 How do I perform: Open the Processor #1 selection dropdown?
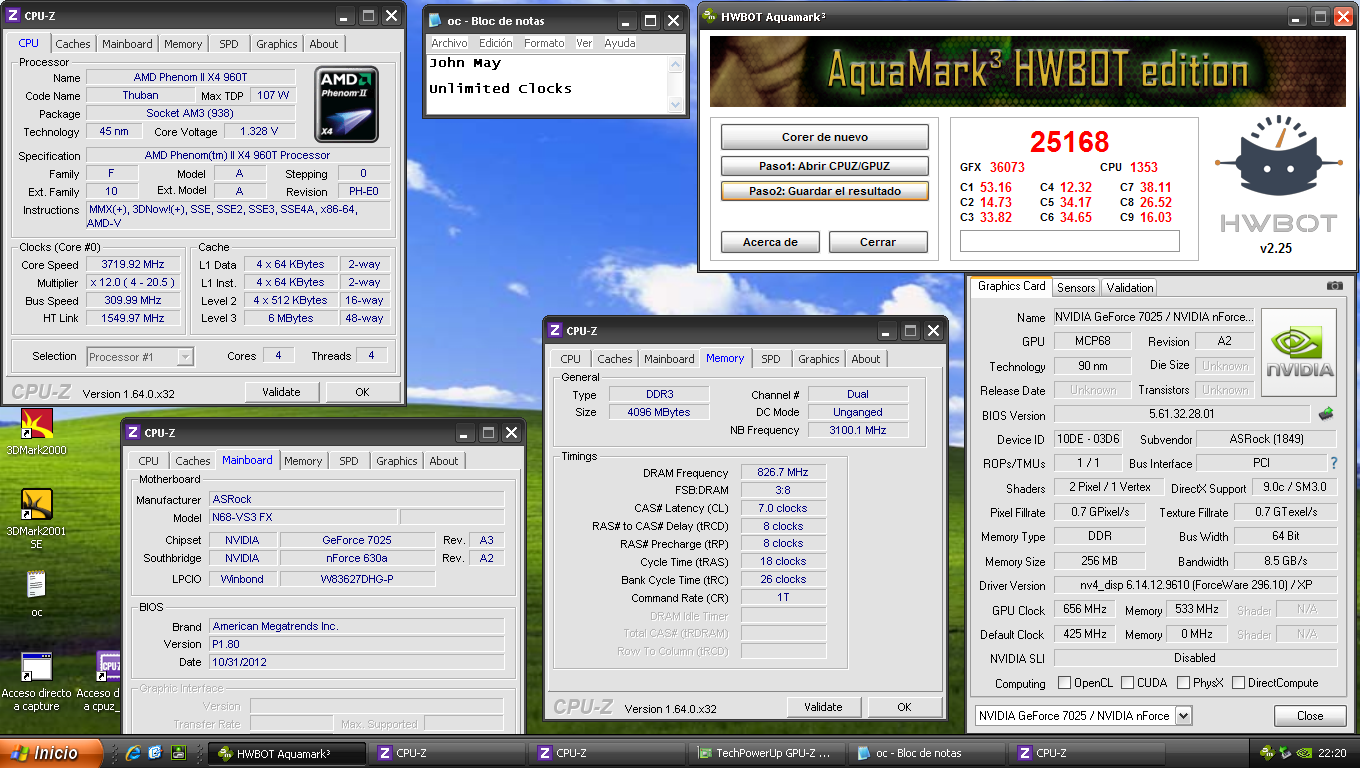(x=185, y=356)
